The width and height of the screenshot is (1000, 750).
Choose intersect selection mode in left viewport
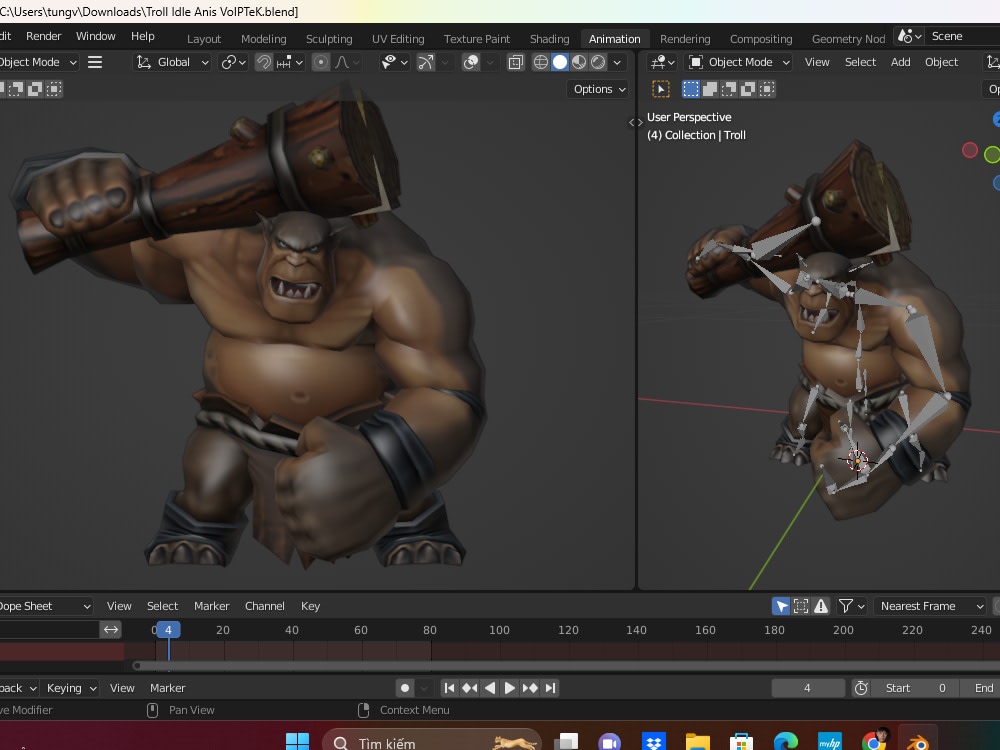click(54, 89)
